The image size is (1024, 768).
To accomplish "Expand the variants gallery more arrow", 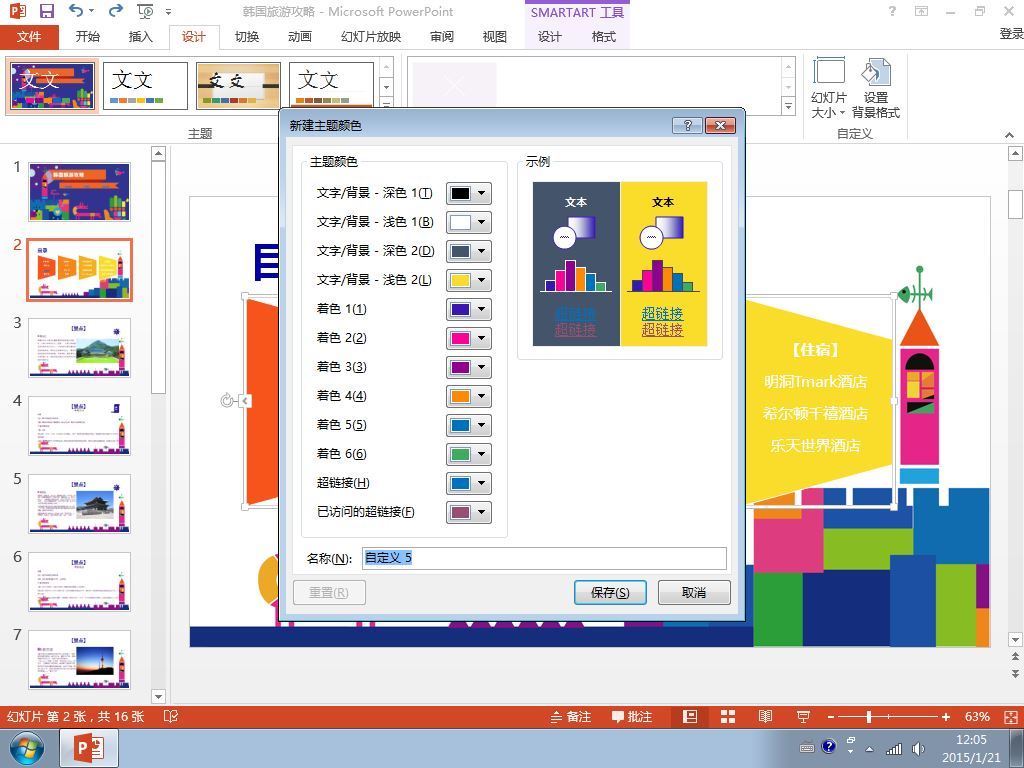I will [788, 106].
